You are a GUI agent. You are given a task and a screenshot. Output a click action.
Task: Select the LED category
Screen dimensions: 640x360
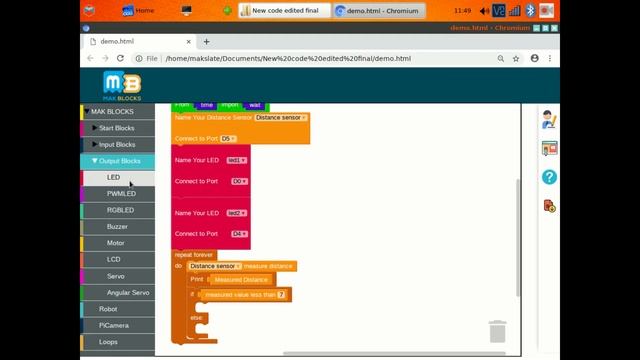(118, 178)
